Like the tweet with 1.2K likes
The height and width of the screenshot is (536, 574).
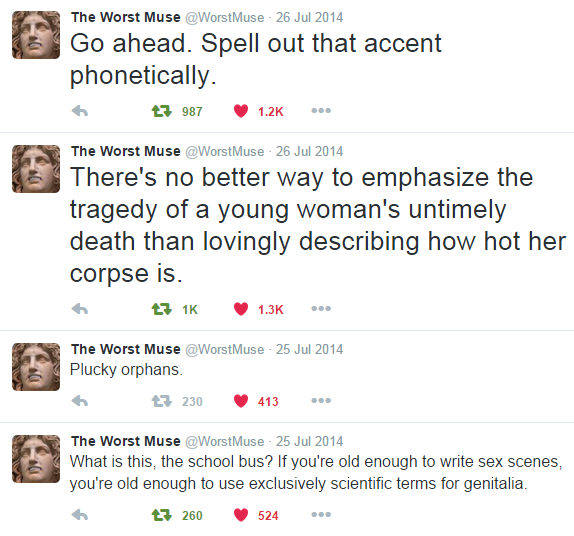click(x=241, y=111)
